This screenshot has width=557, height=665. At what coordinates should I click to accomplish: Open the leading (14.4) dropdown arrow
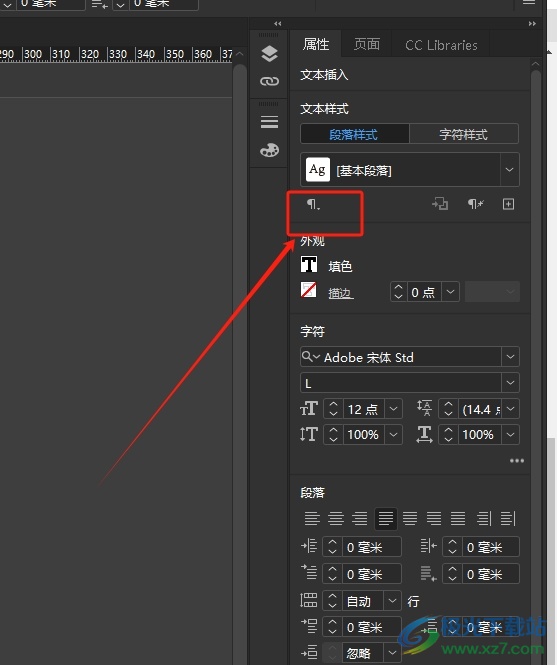coord(511,409)
